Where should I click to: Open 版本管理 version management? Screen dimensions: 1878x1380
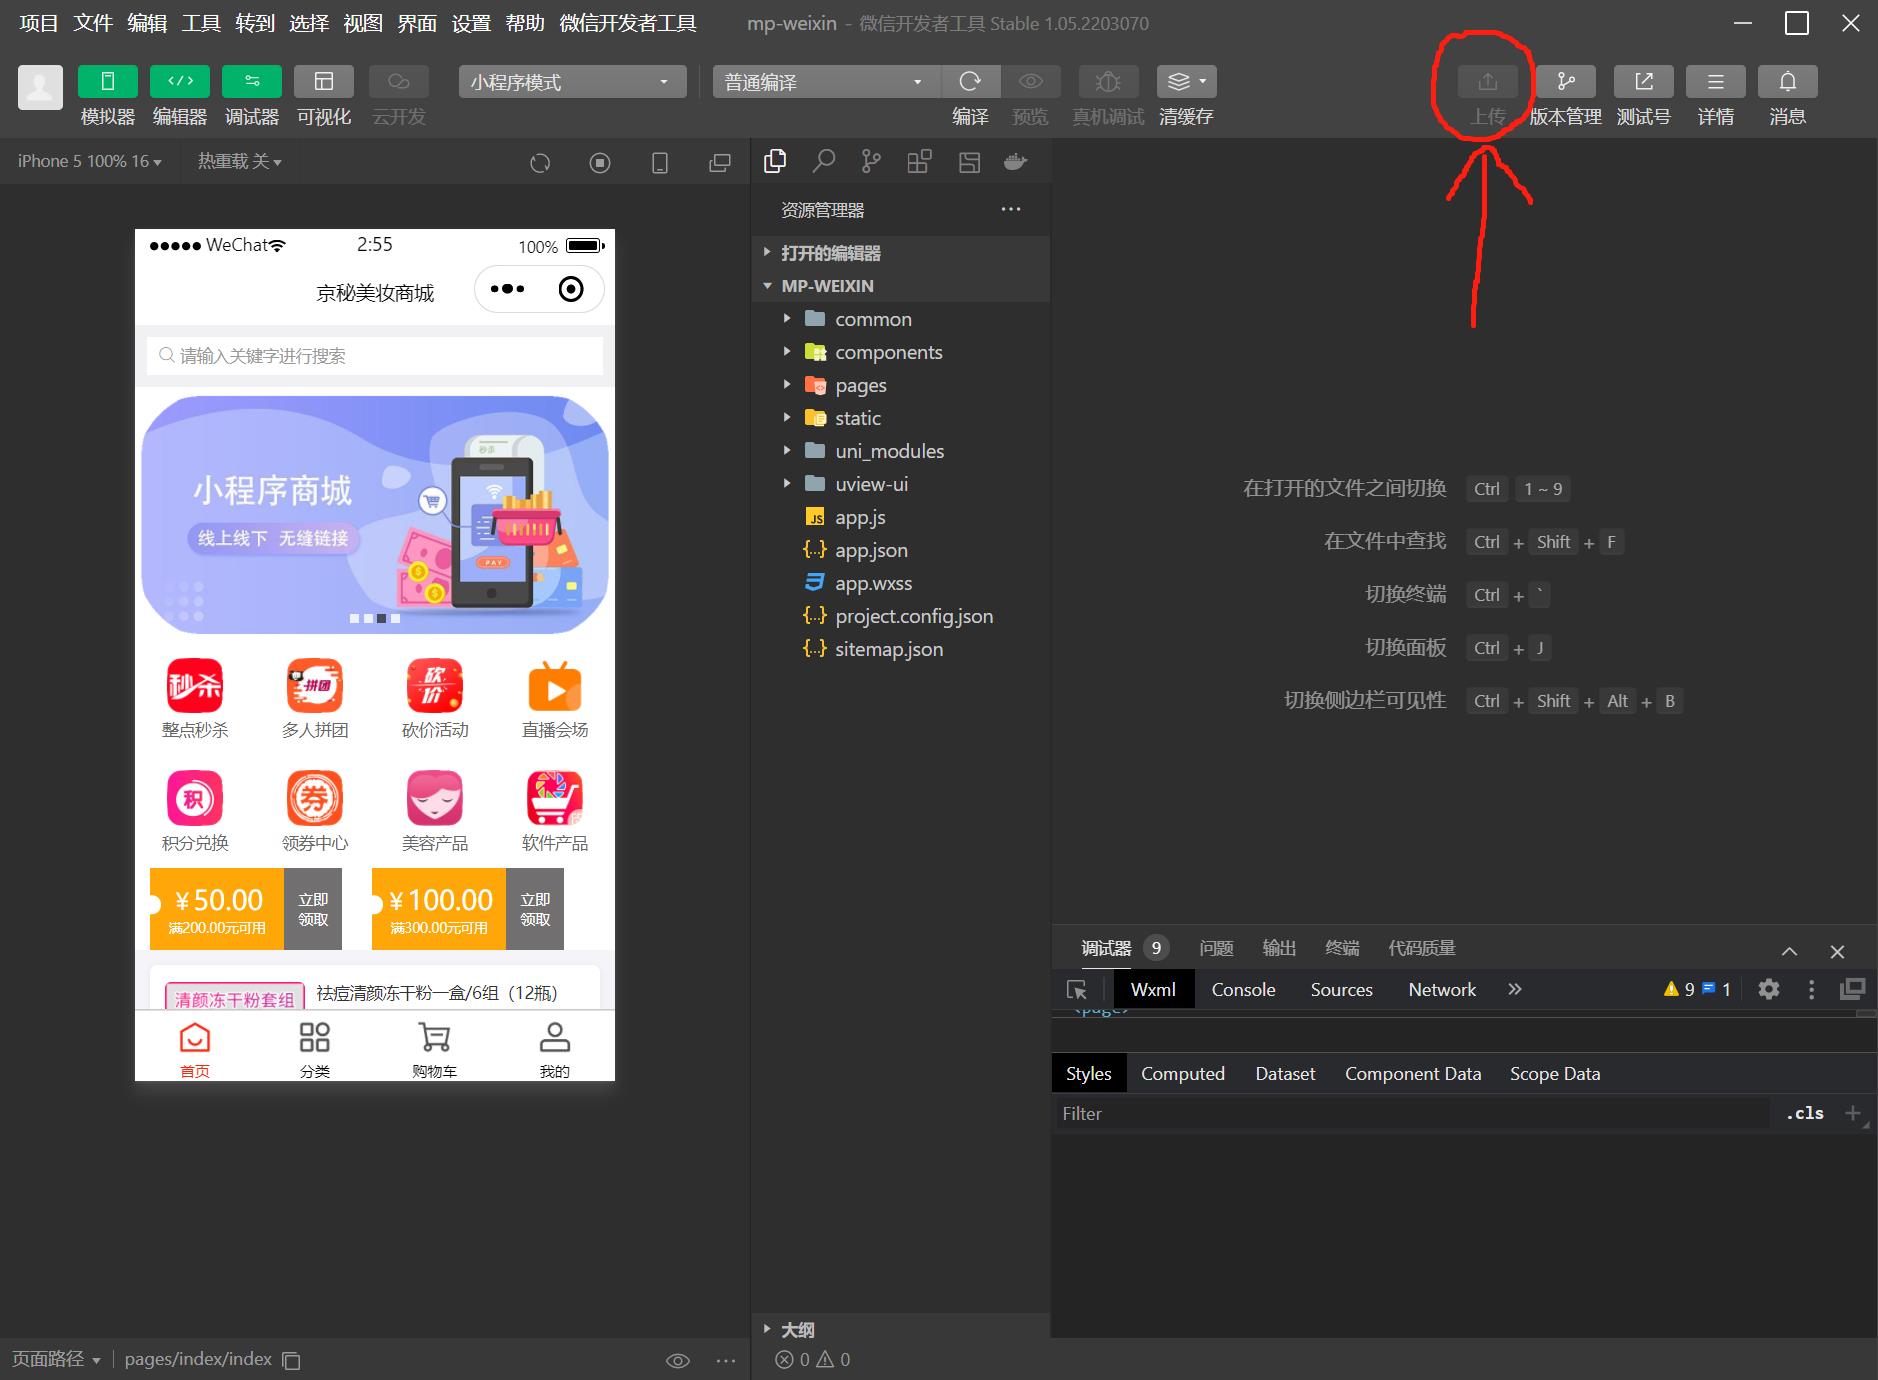[x=1566, y=81]
